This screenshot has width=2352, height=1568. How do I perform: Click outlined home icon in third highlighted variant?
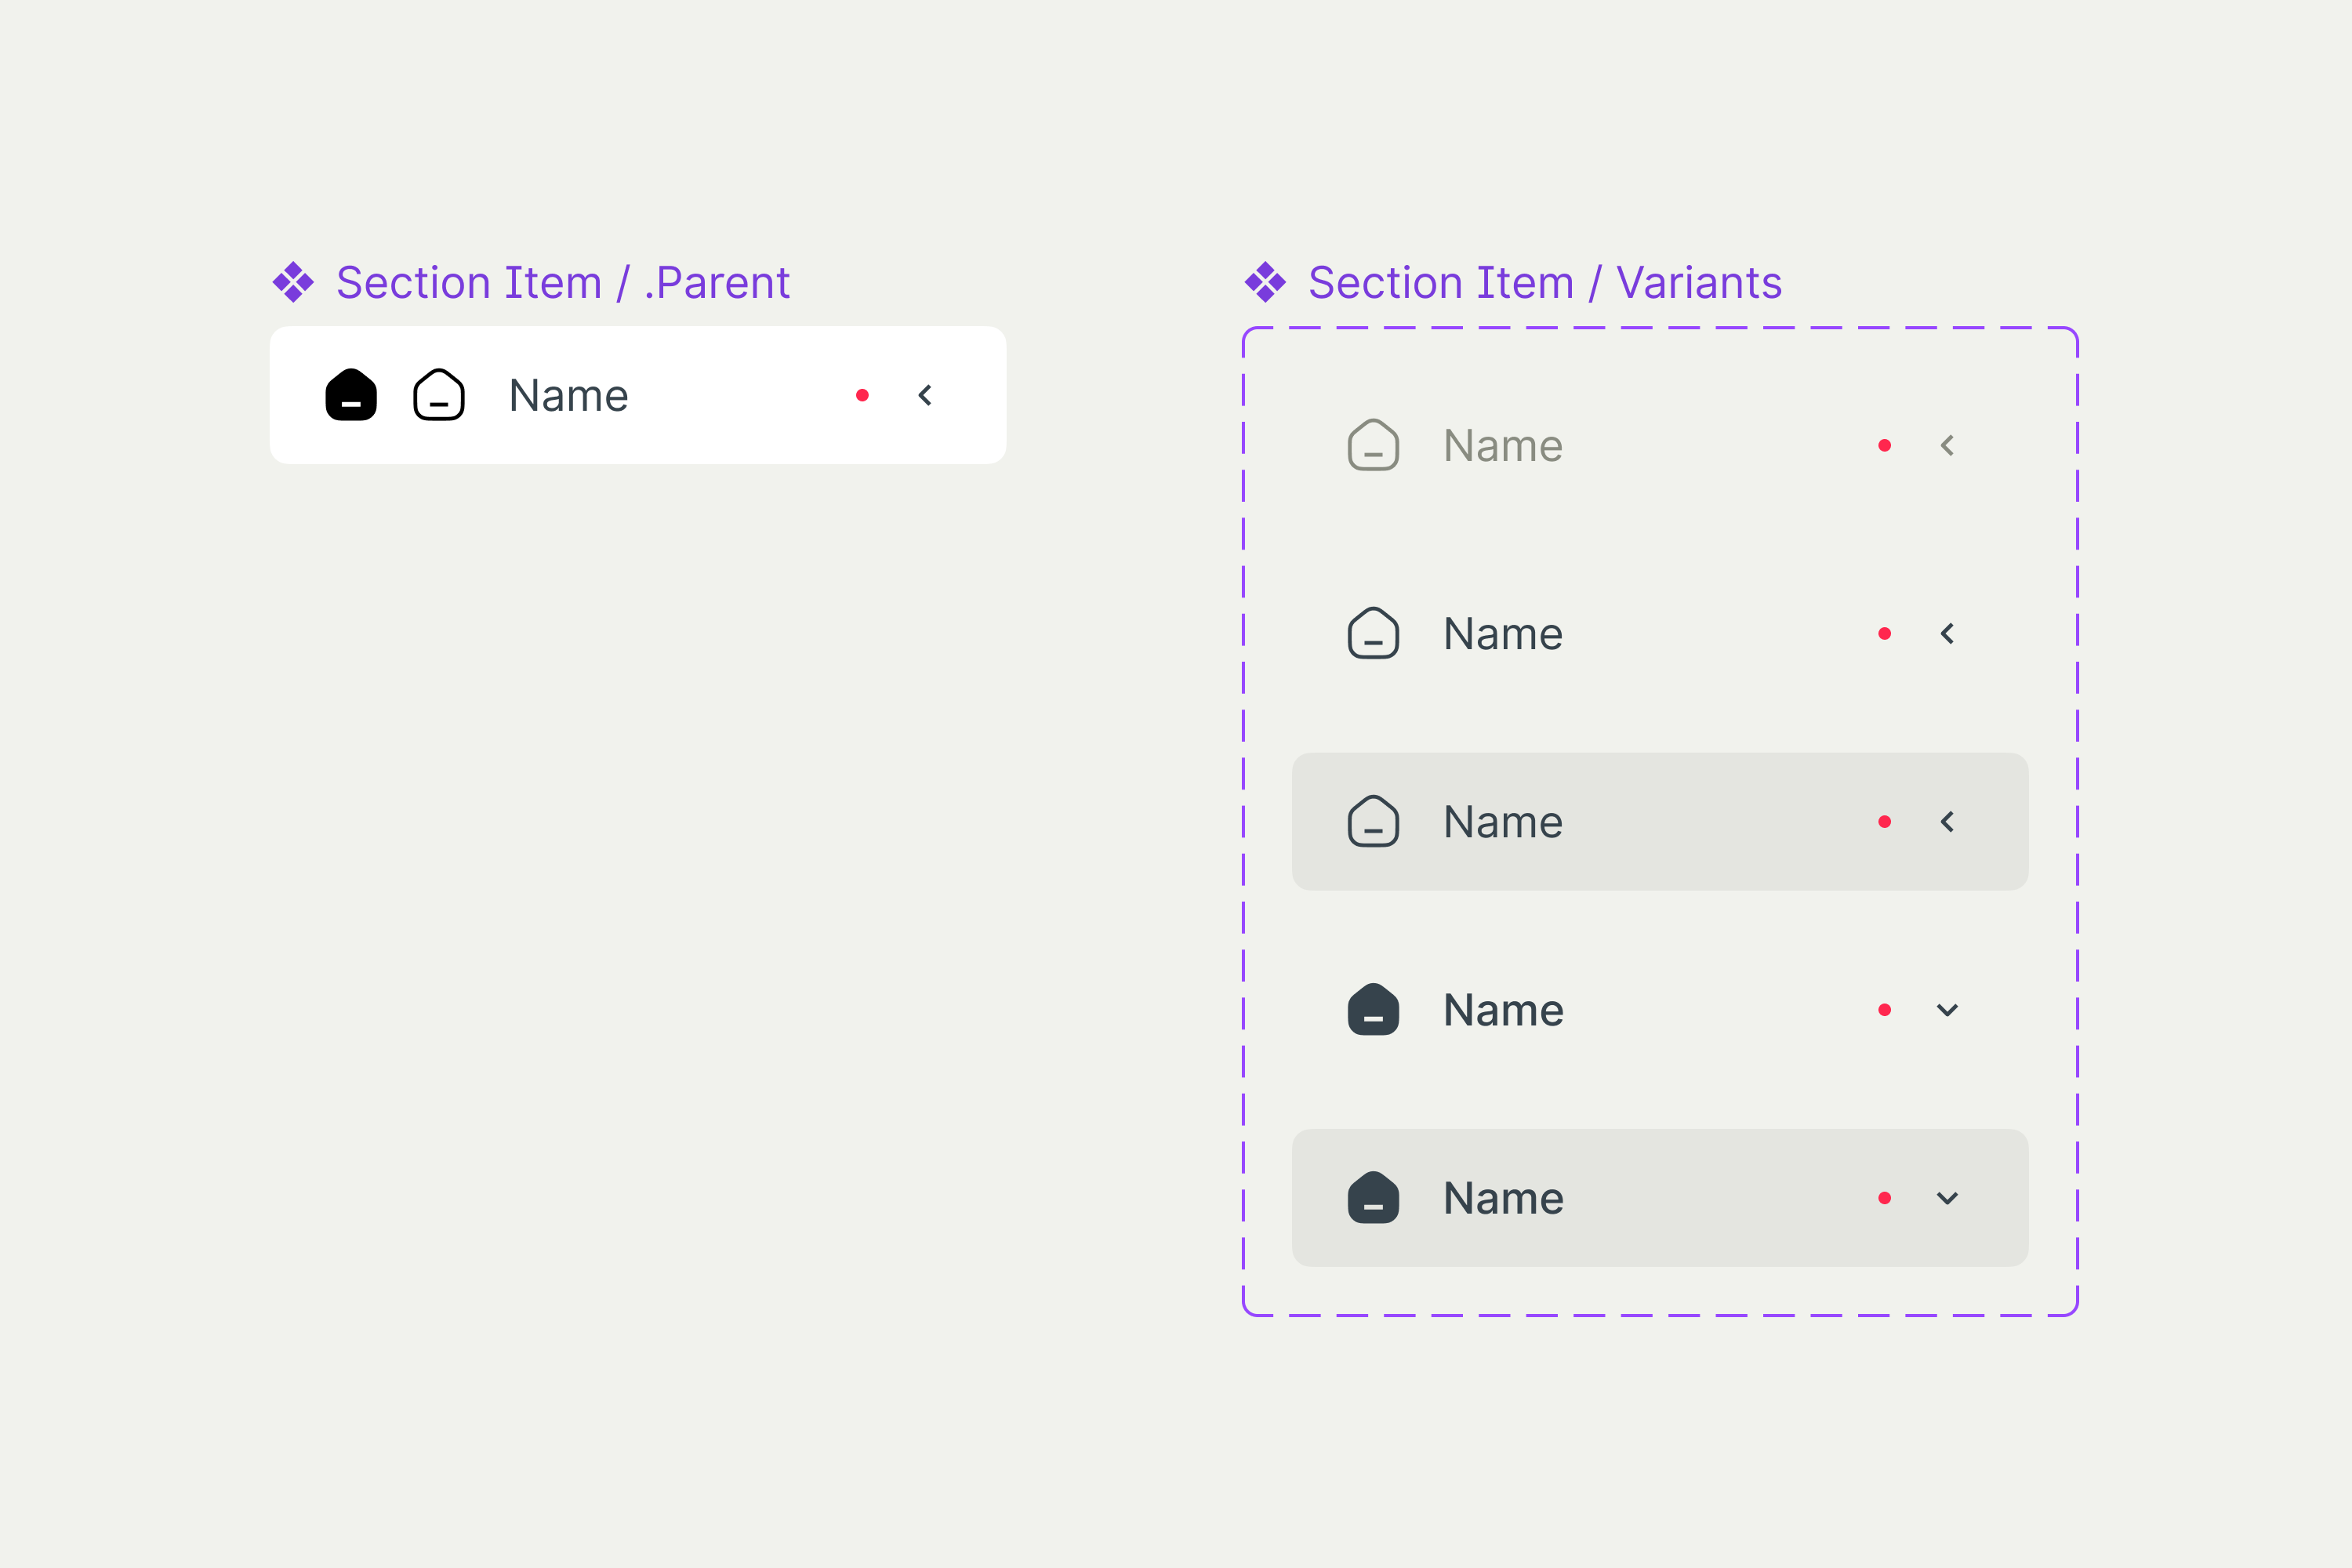click(x=1373, y=821)
